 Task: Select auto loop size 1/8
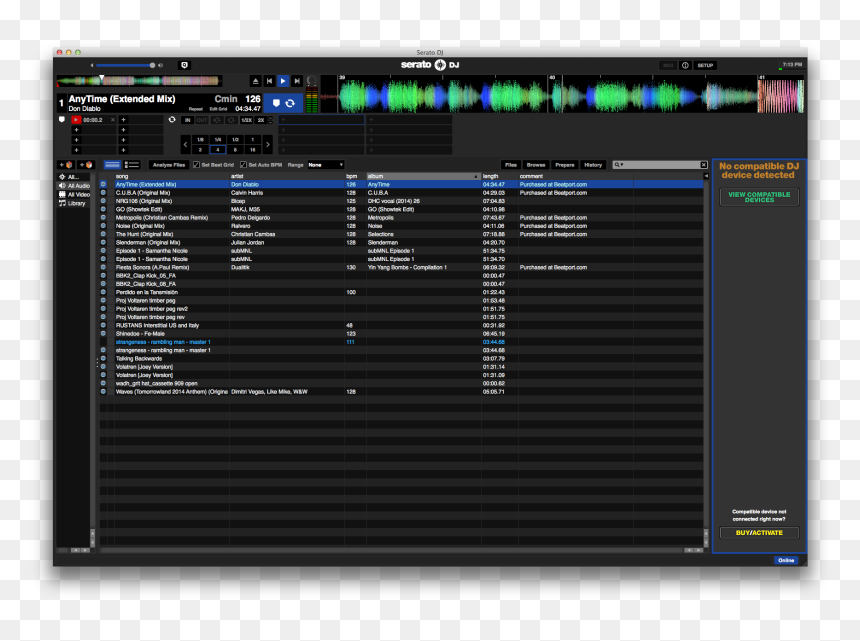[x=200, y=140]
